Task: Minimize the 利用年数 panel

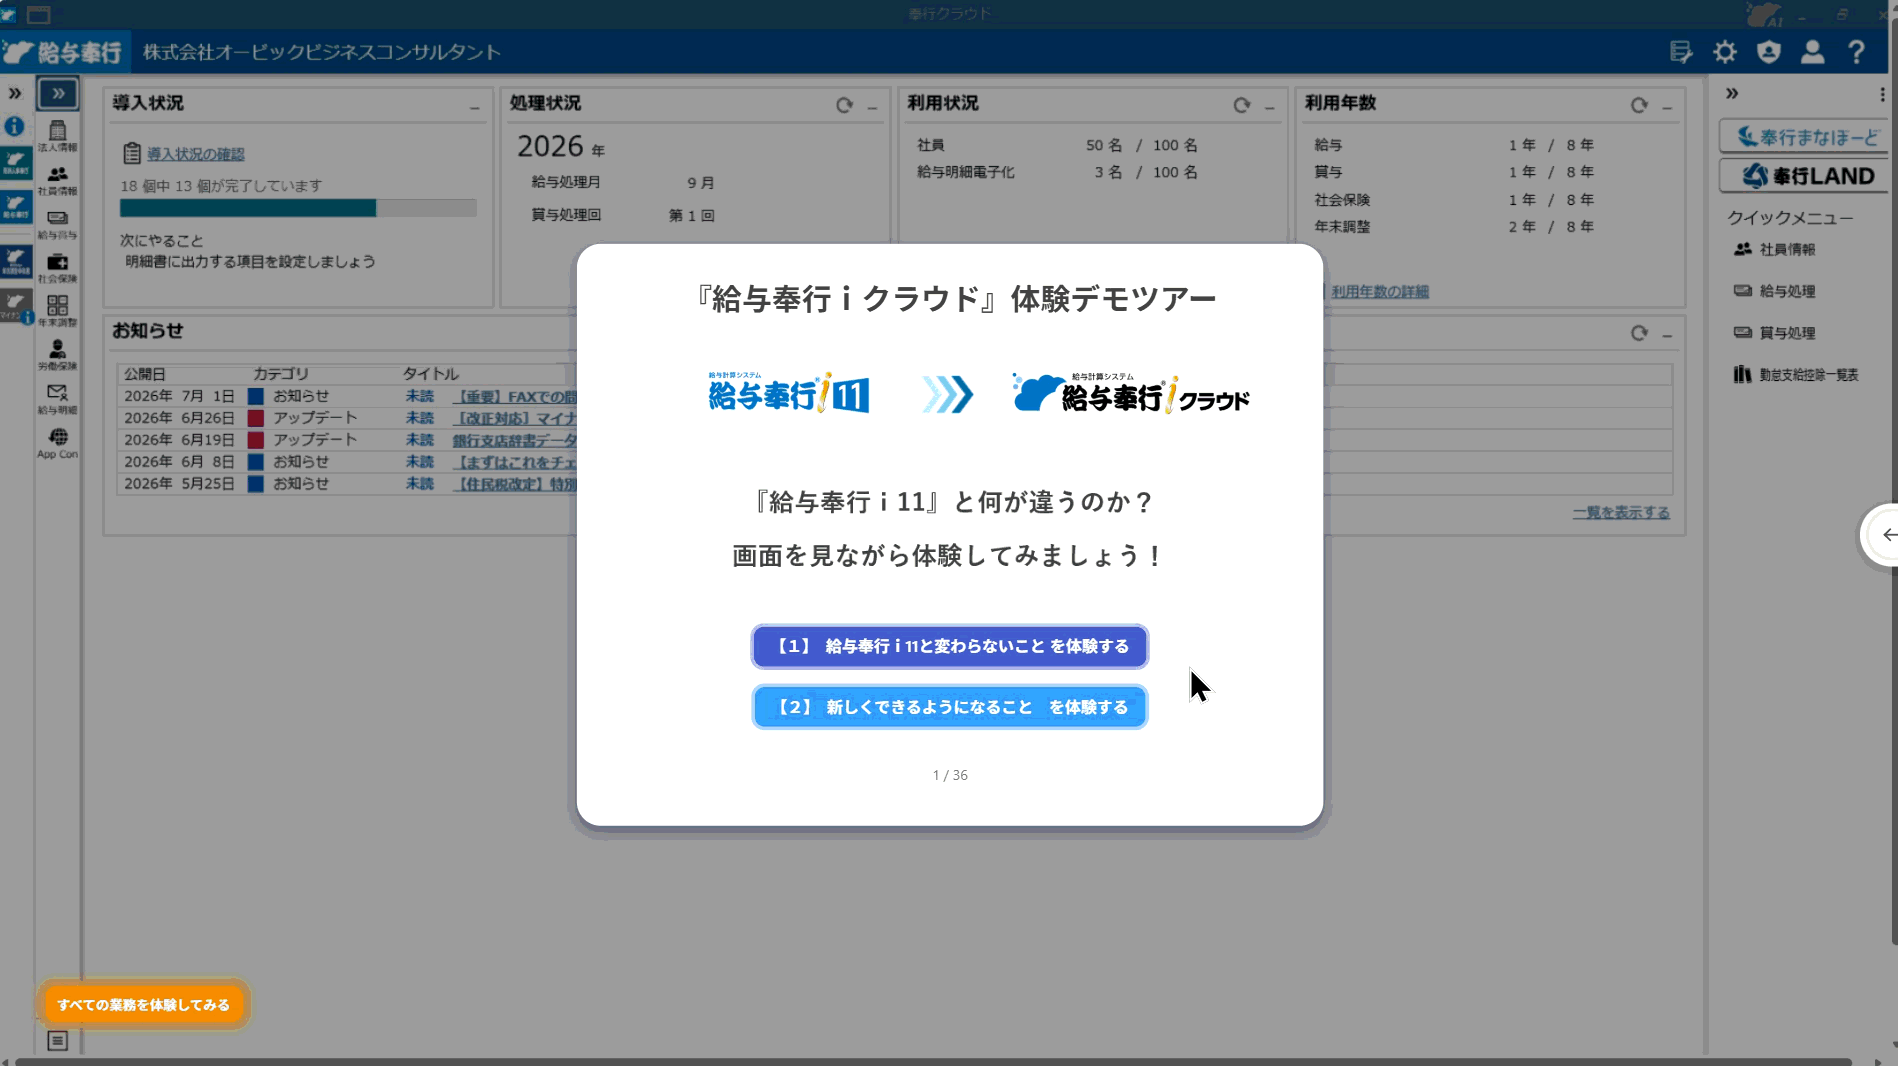Action: tap(1667, 106)
